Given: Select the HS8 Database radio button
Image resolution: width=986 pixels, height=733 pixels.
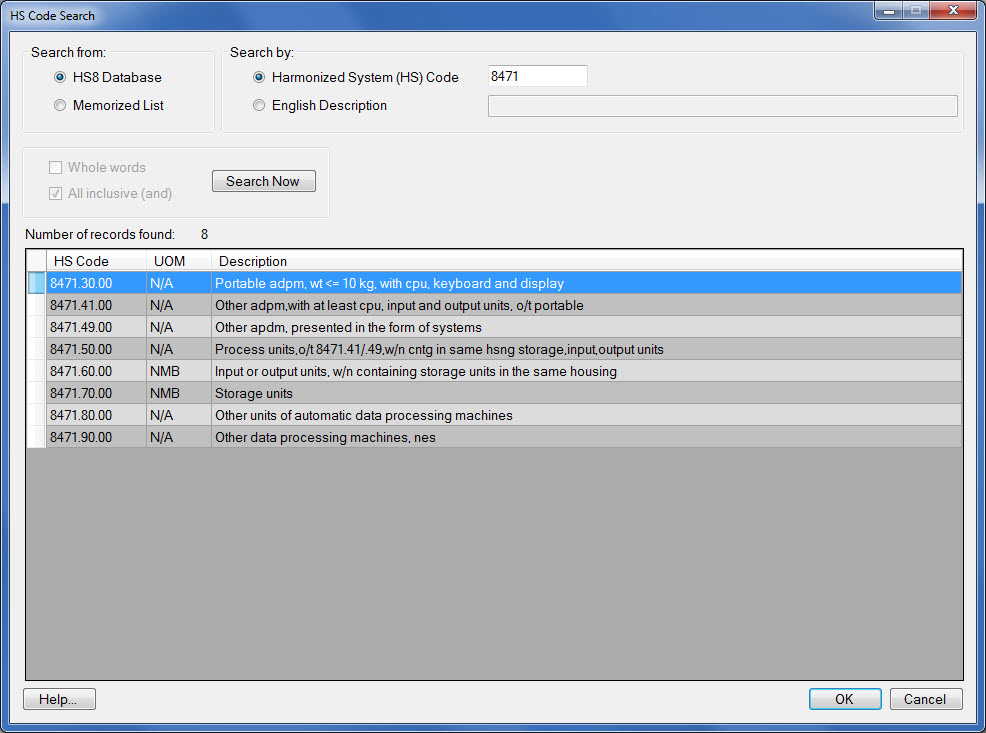Looking at the screenshot, I should pyautogui.click(x=61, y=77).
